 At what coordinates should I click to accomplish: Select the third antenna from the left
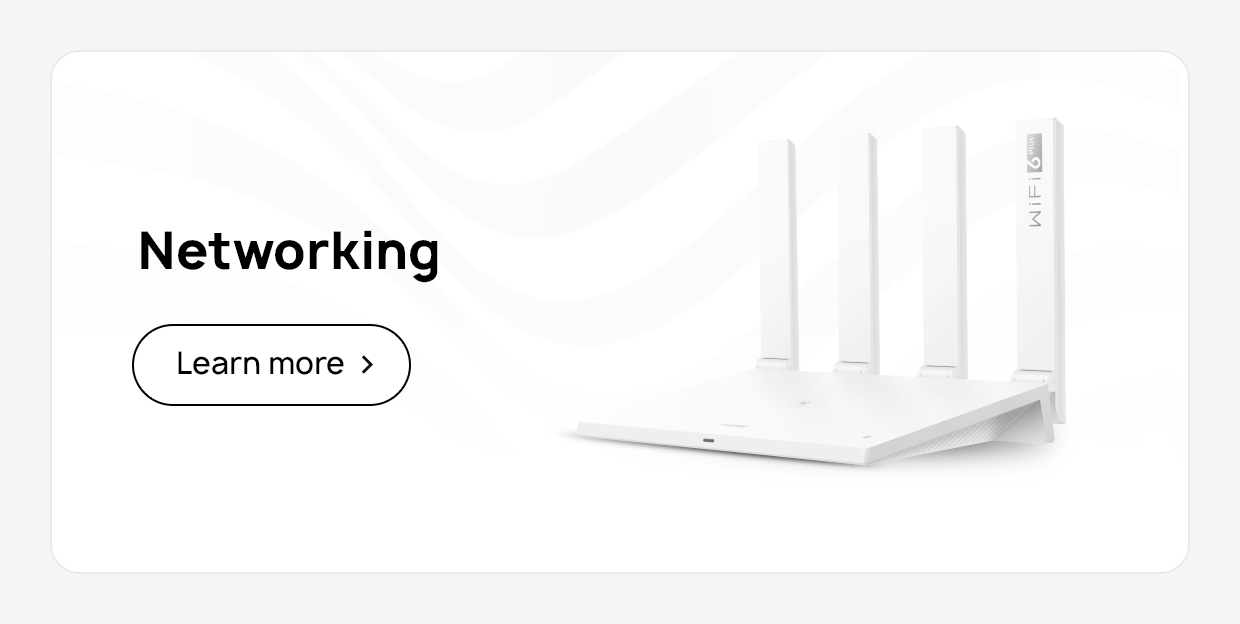[x=942, y=248]
